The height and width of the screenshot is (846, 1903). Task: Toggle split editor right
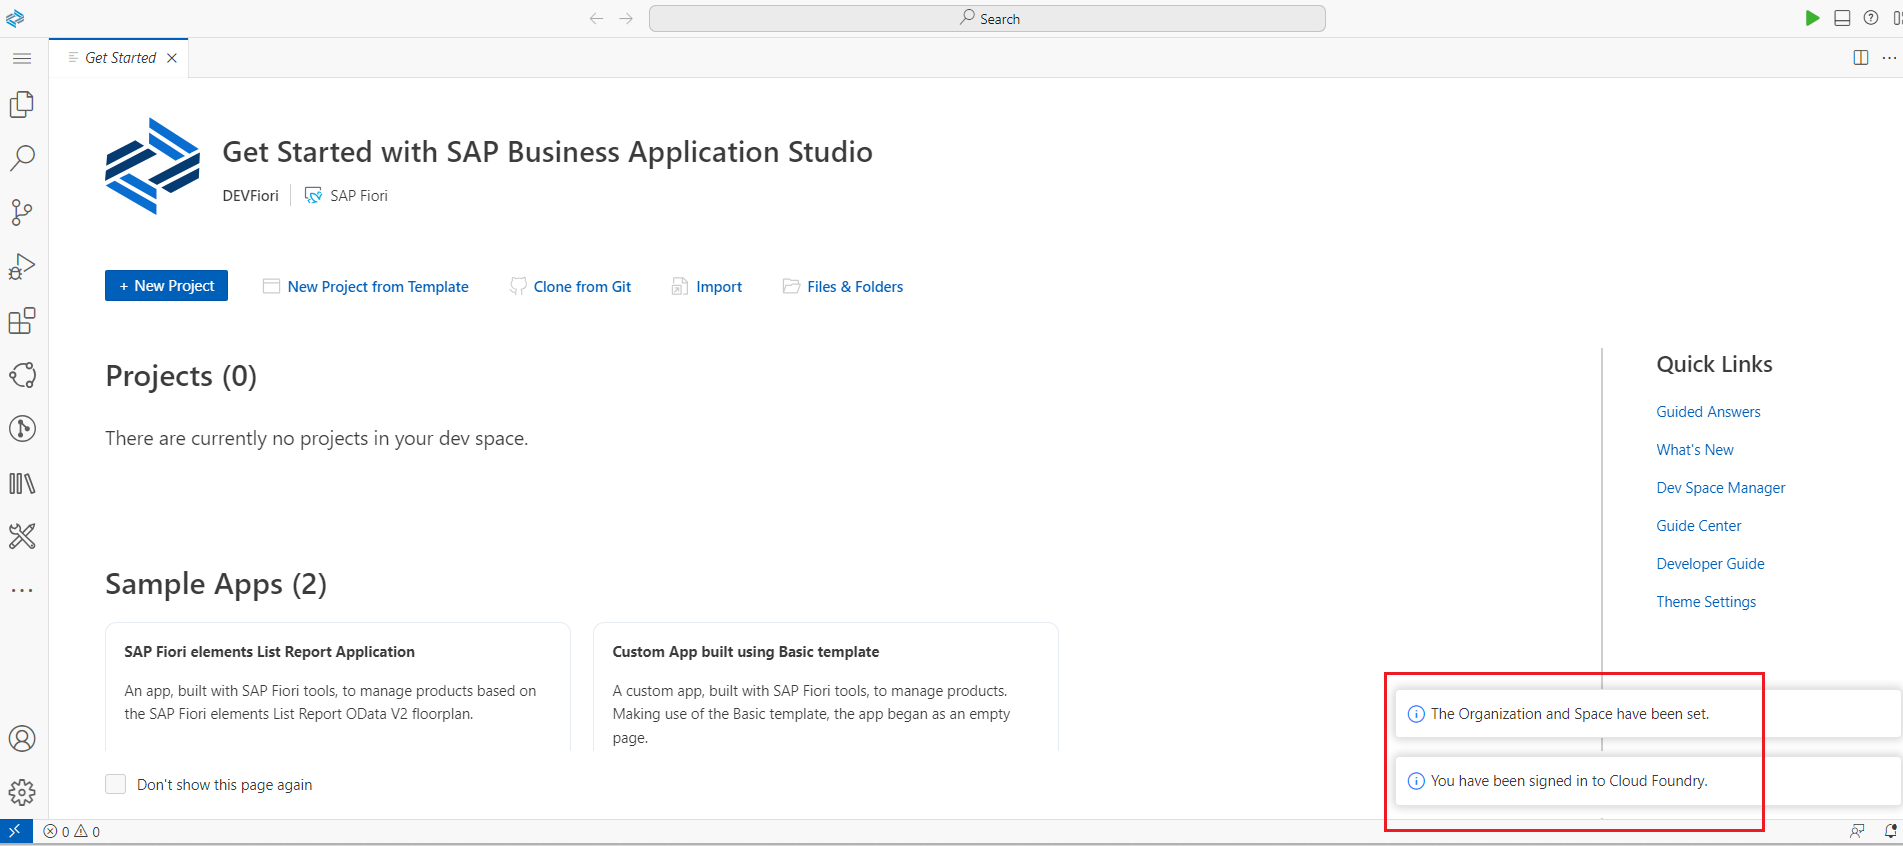(1860, 58)
